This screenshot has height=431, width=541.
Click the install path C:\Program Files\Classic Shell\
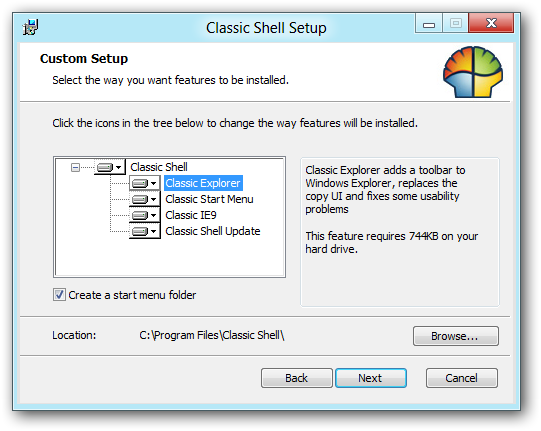point(212,335)
